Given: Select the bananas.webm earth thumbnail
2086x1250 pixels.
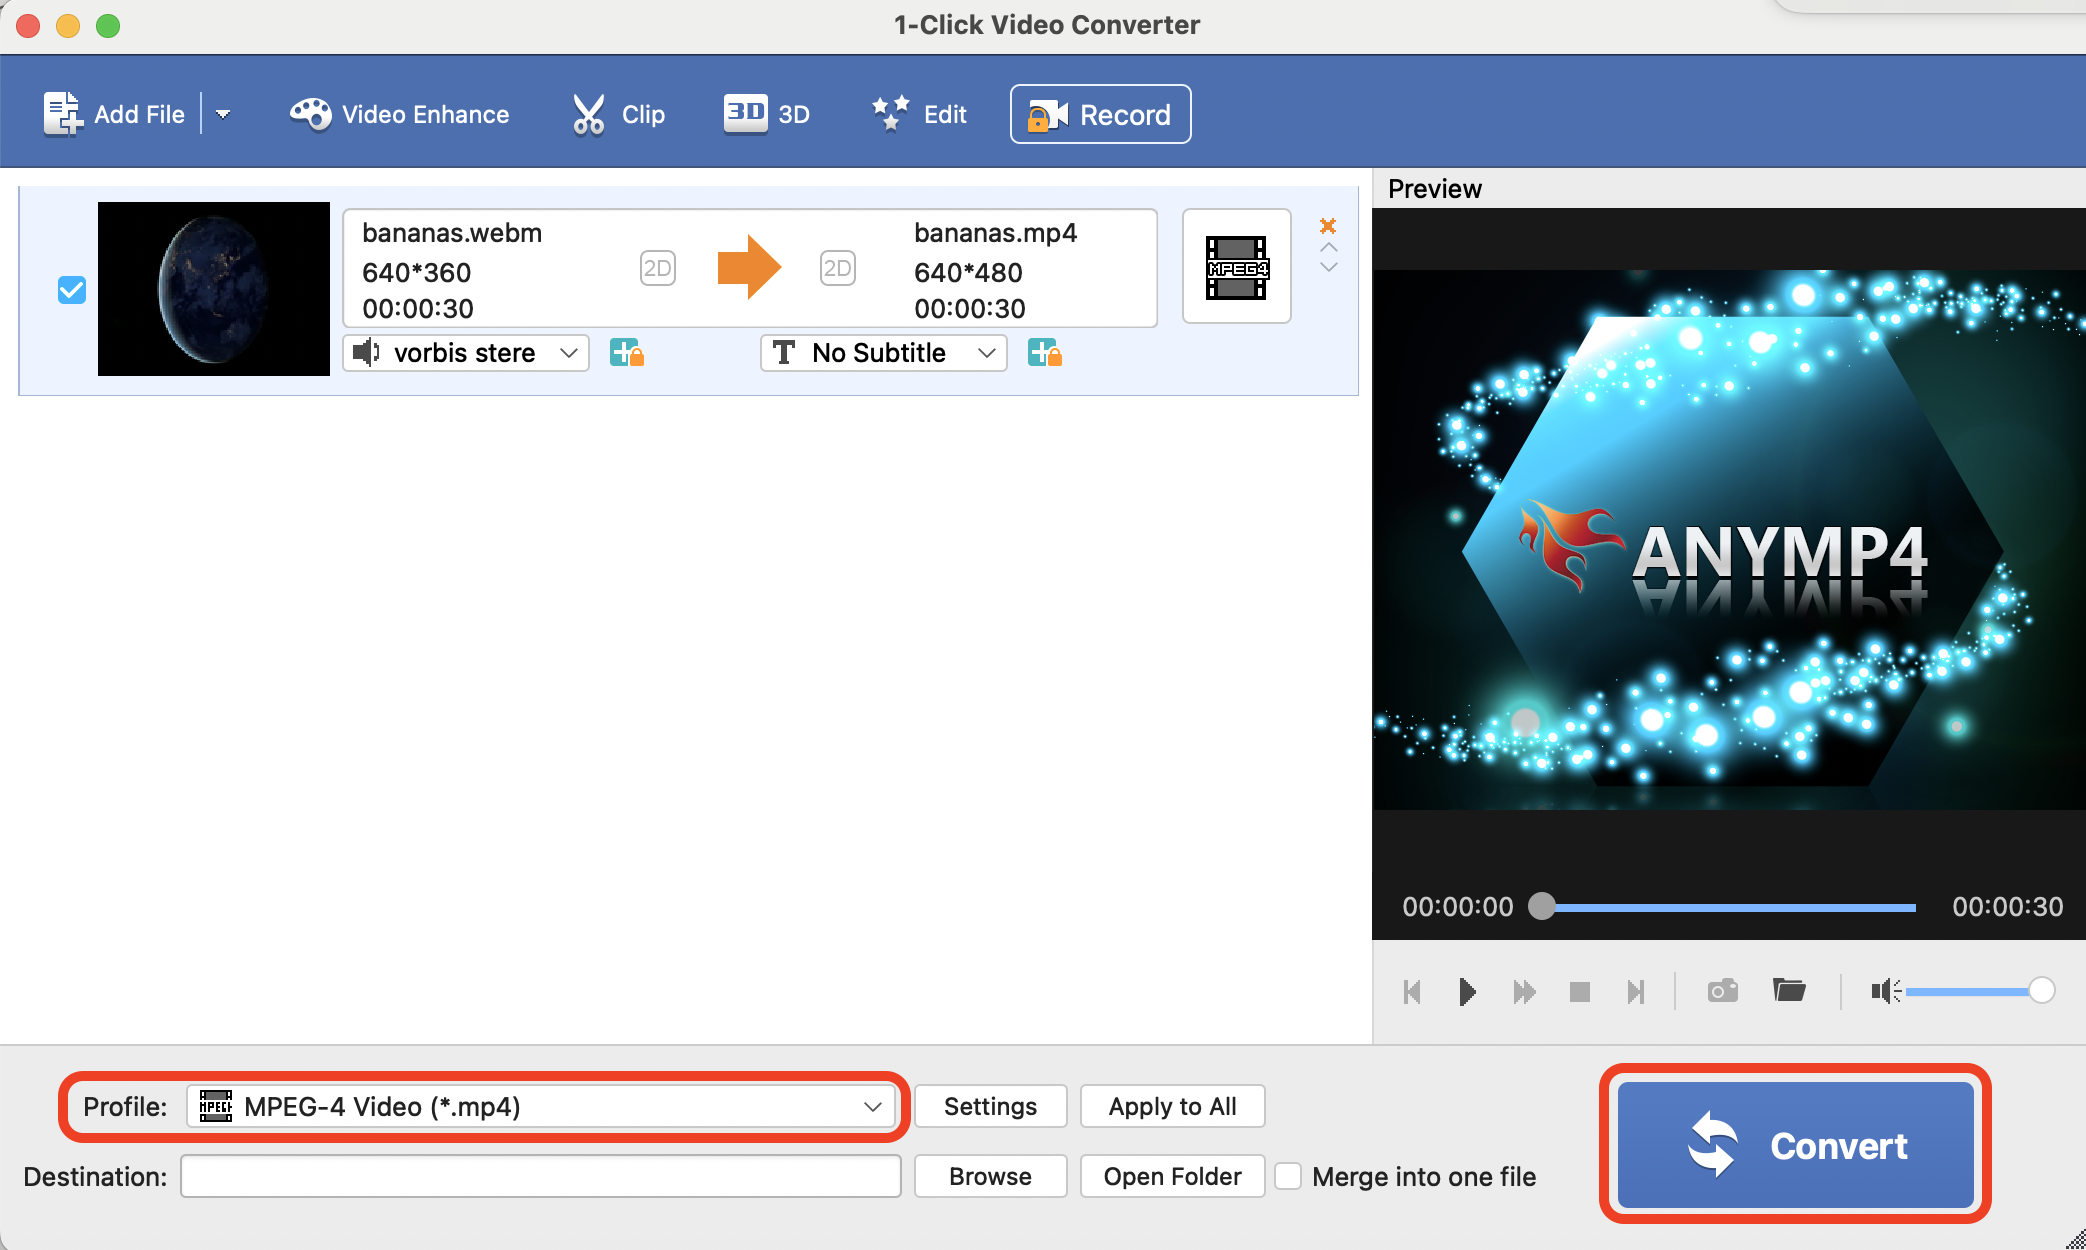Looking at the screenshot, I should 214,289.
